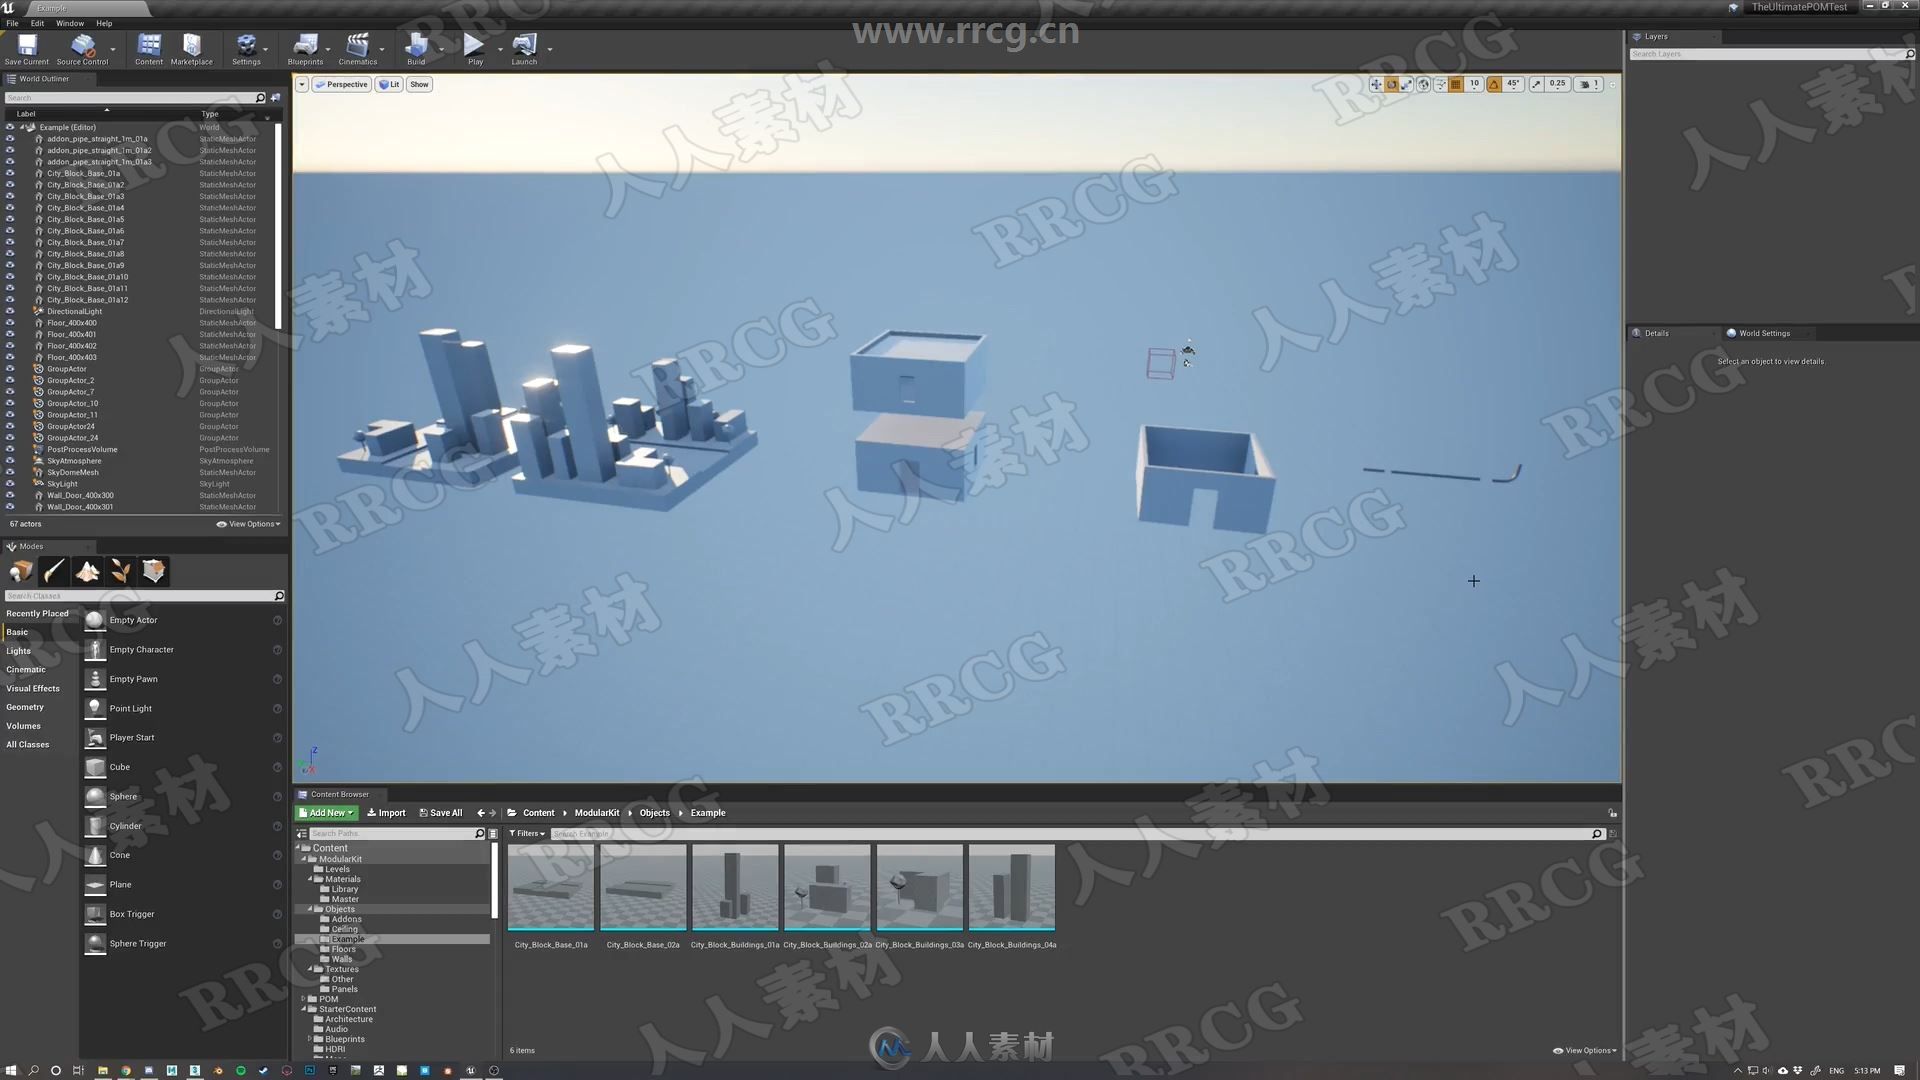Viewport: 1920px width, 1080px height.
Task: Open the Window menu in menu bar
Action: 67,22
